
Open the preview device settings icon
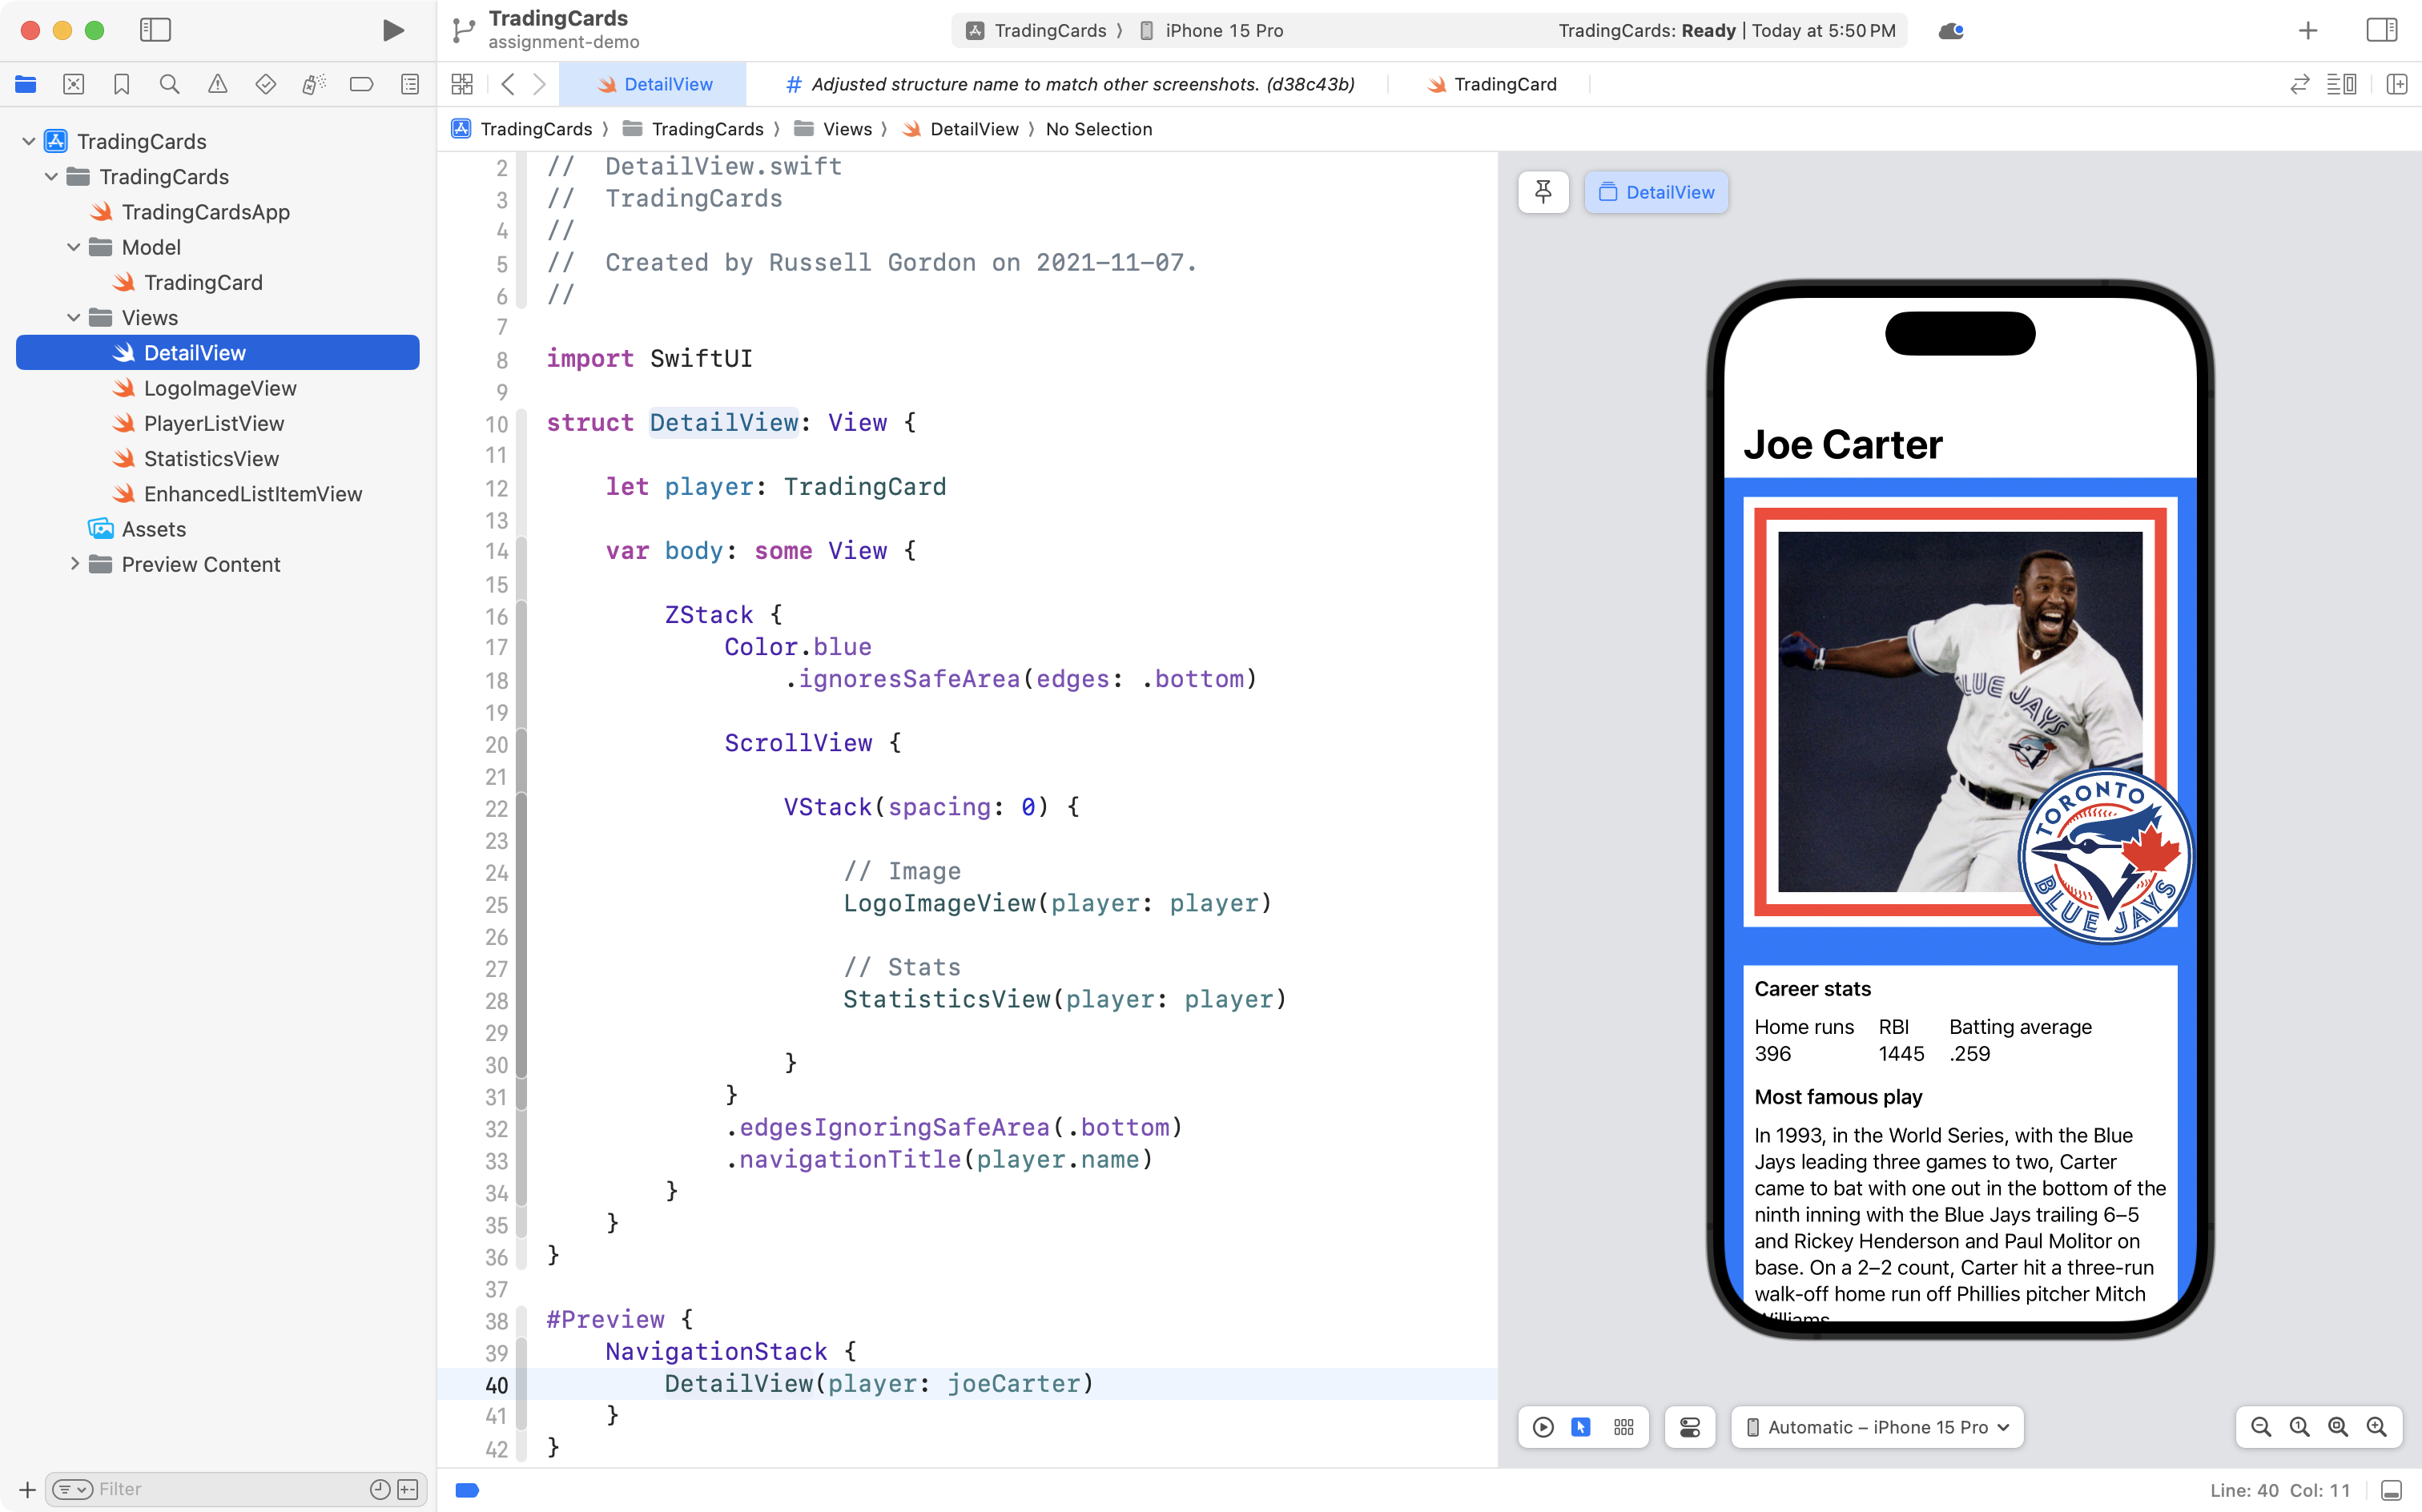(x=1690, y=1427)
